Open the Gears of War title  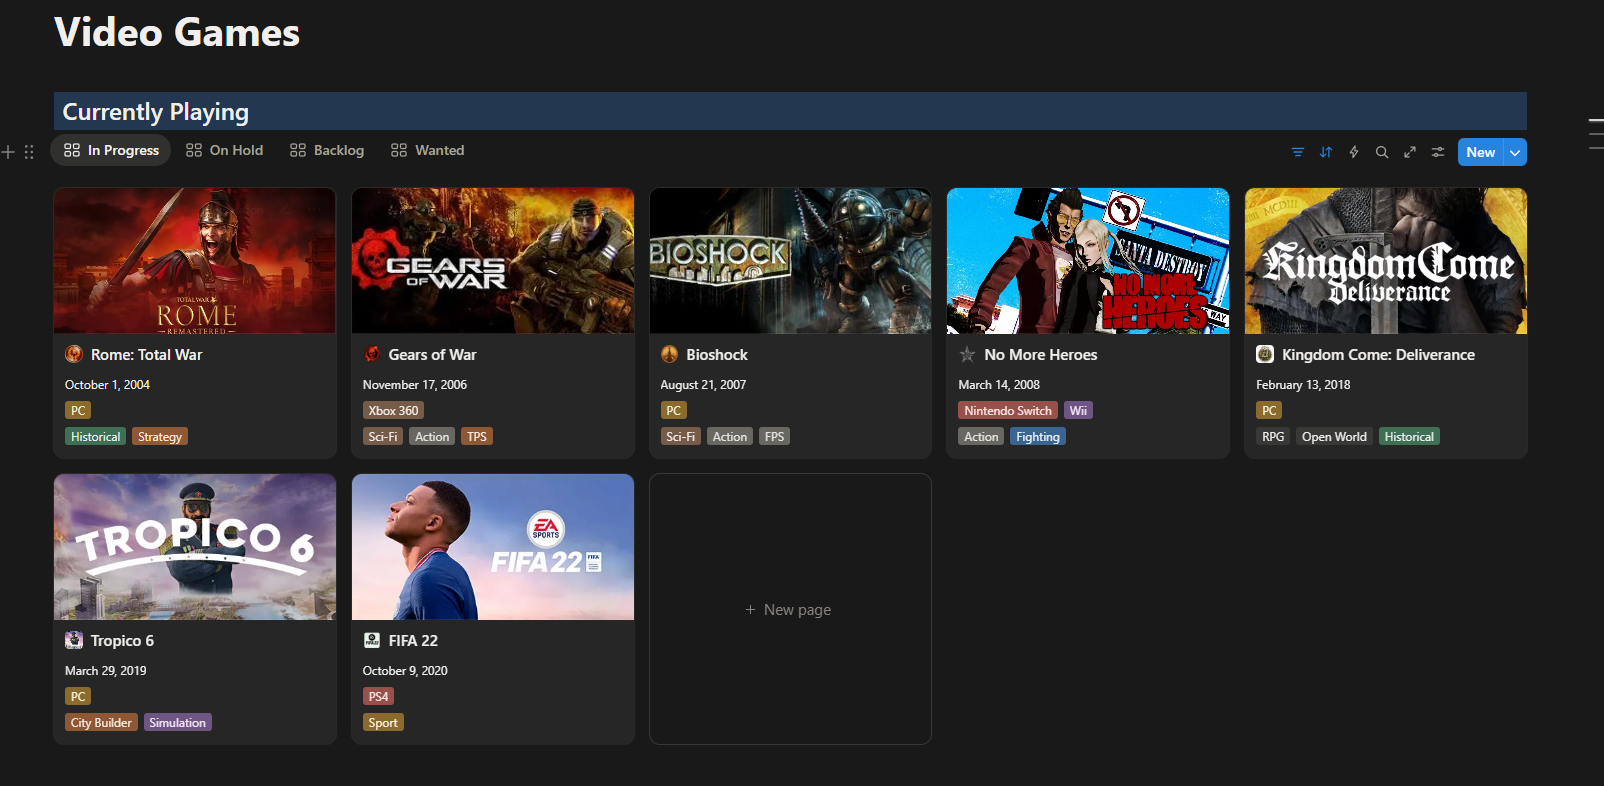432,355
